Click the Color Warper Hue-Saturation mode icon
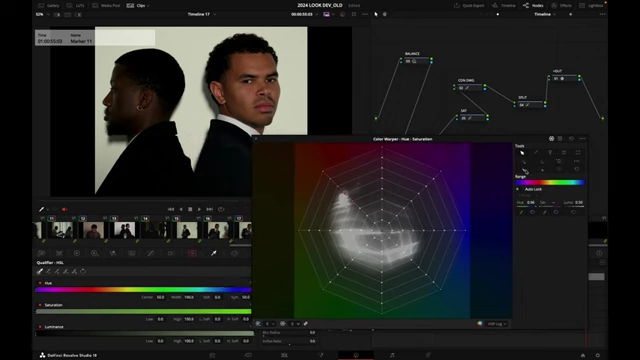 pos(551,139)
